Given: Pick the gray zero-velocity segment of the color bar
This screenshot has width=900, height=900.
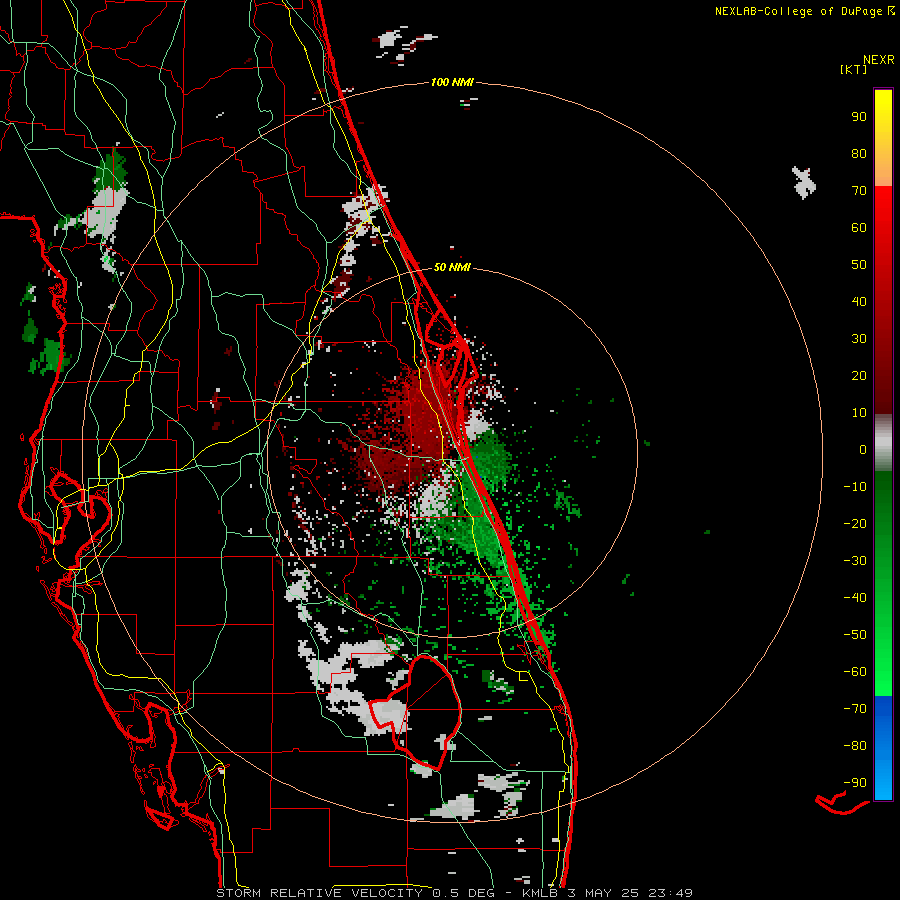Looking at the screenshot, I should coord(883,443).
